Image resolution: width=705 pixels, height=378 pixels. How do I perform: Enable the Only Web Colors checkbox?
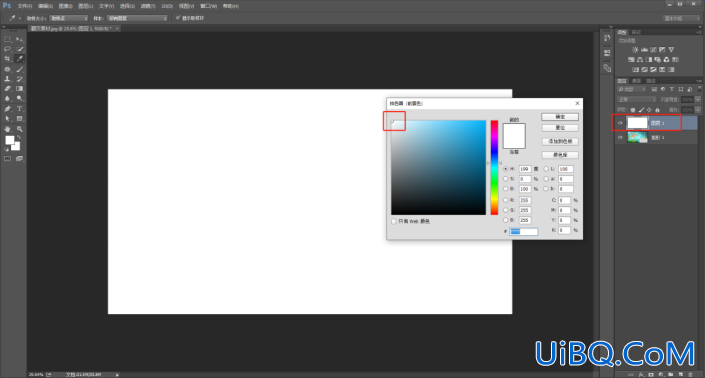(394, 222)
